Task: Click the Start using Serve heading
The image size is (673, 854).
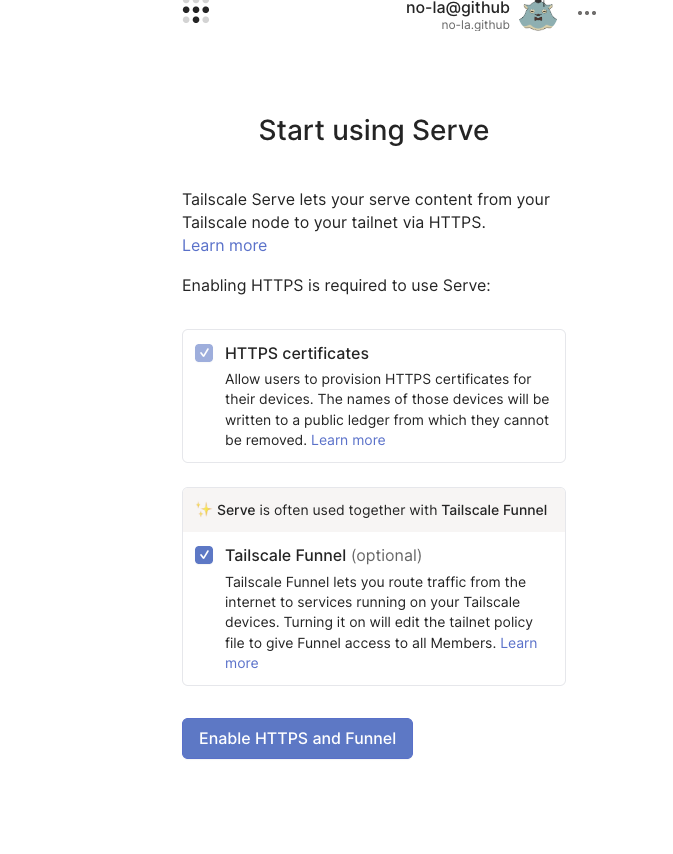Action: [x=374, y=131]
